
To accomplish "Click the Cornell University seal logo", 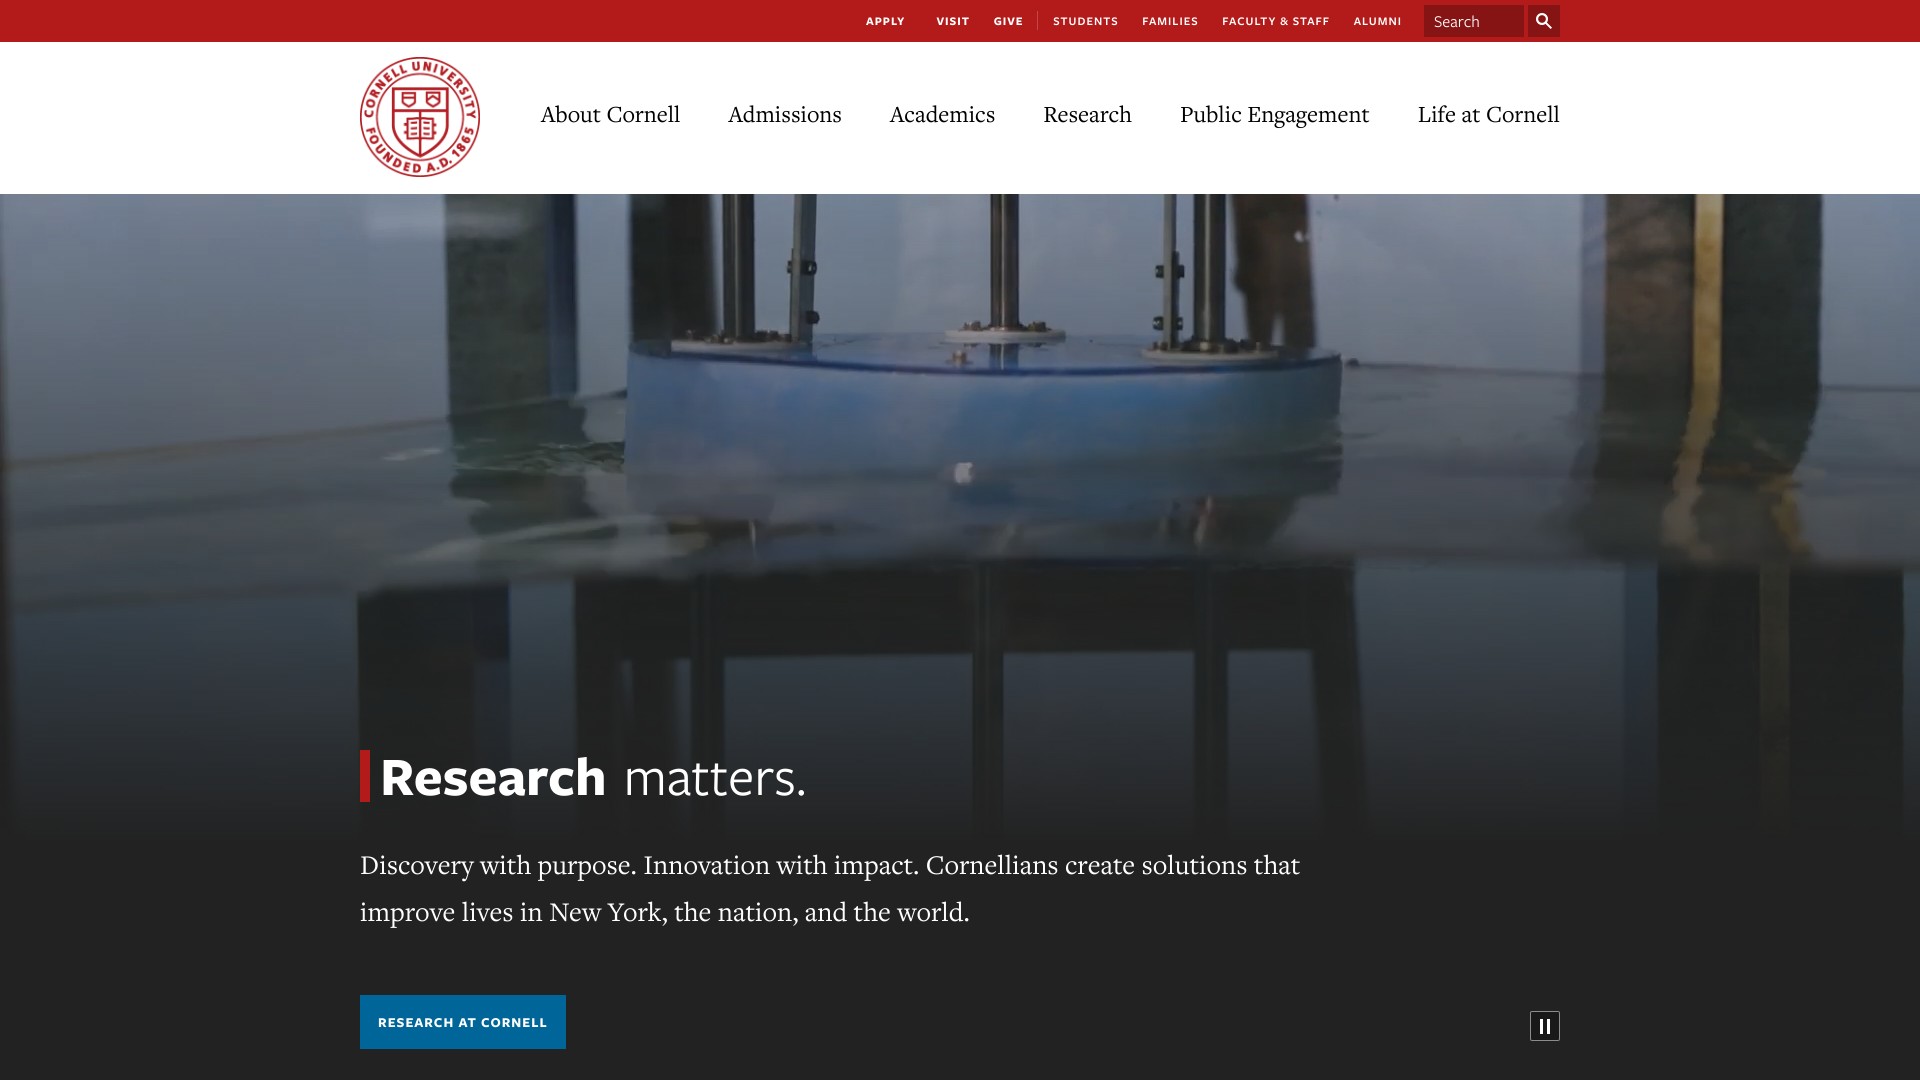I will click(x=419, y=117).
